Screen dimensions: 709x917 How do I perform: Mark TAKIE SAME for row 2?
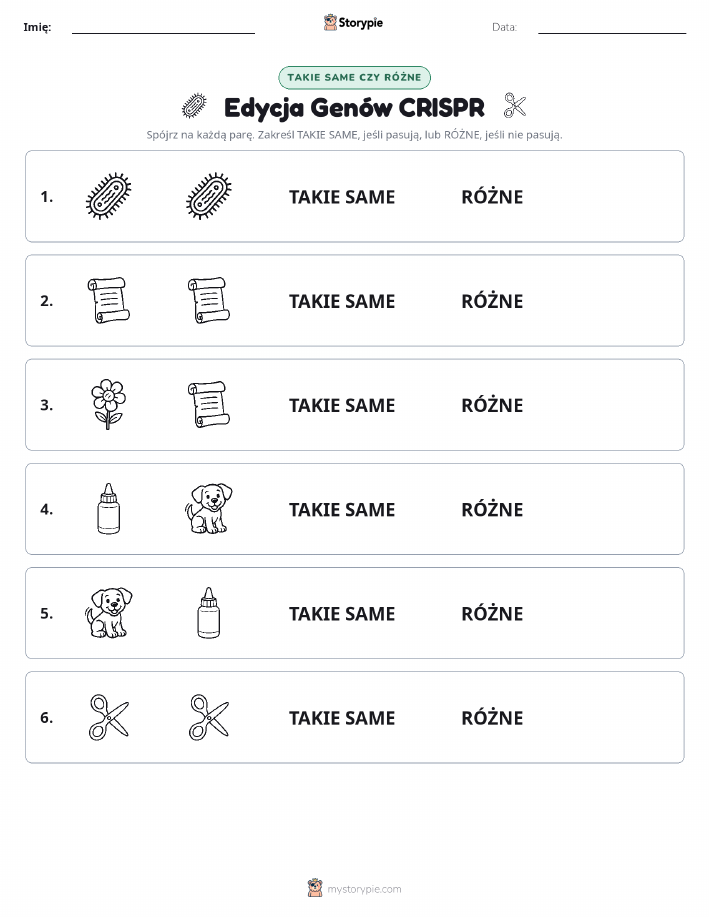coord(342,301)
